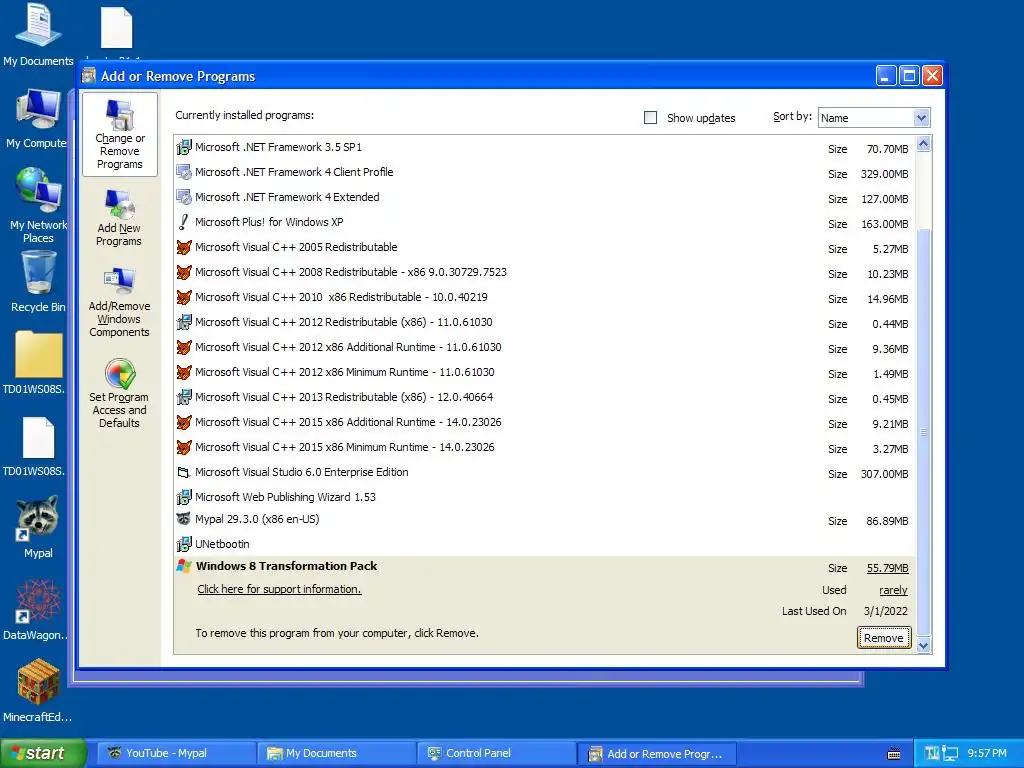The height and width of the screenshot is (768, 1024).
Task: Click the Visual C++ 2012 Redistributable (x86) icon
Action: click(184, 323)
